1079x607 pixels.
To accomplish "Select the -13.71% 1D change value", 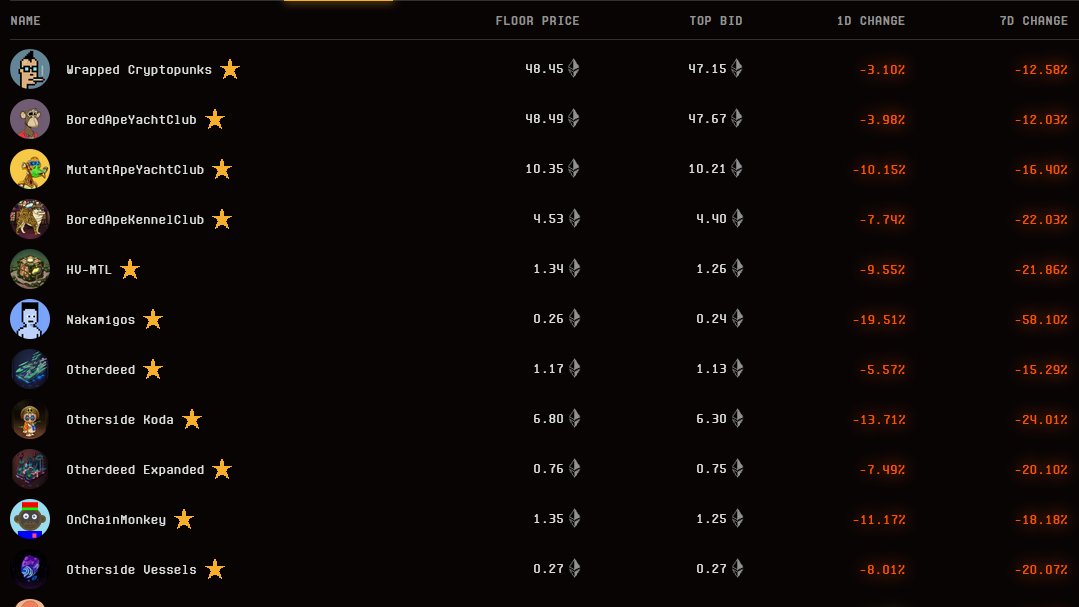I will click(879, 420).
